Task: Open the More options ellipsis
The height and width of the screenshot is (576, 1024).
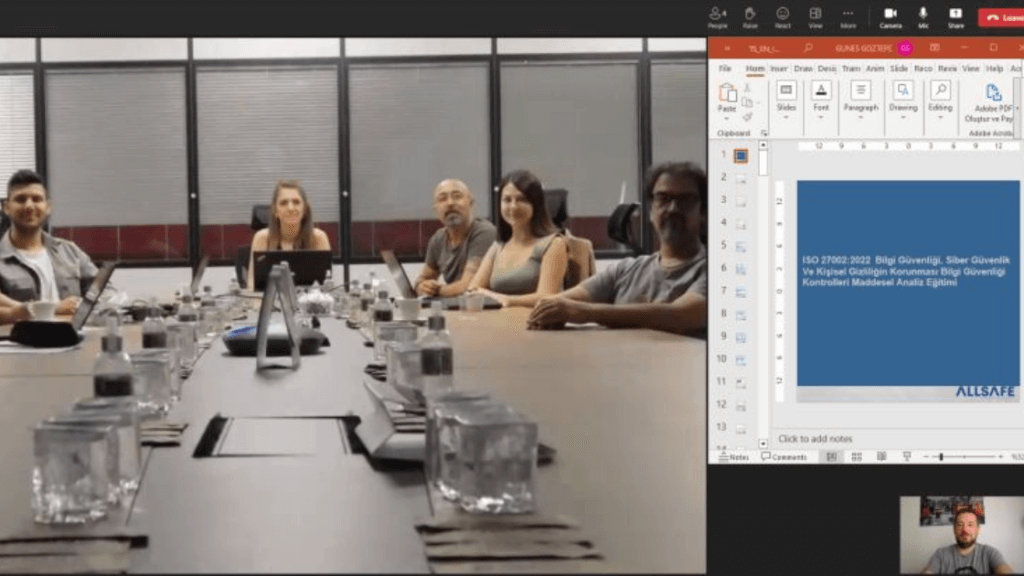Action: (848, 16)
